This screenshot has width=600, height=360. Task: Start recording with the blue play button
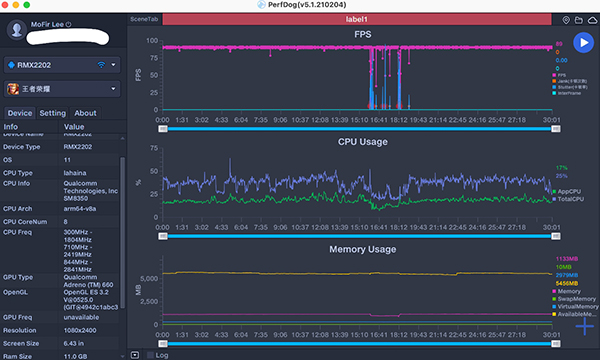pos(583,42)
